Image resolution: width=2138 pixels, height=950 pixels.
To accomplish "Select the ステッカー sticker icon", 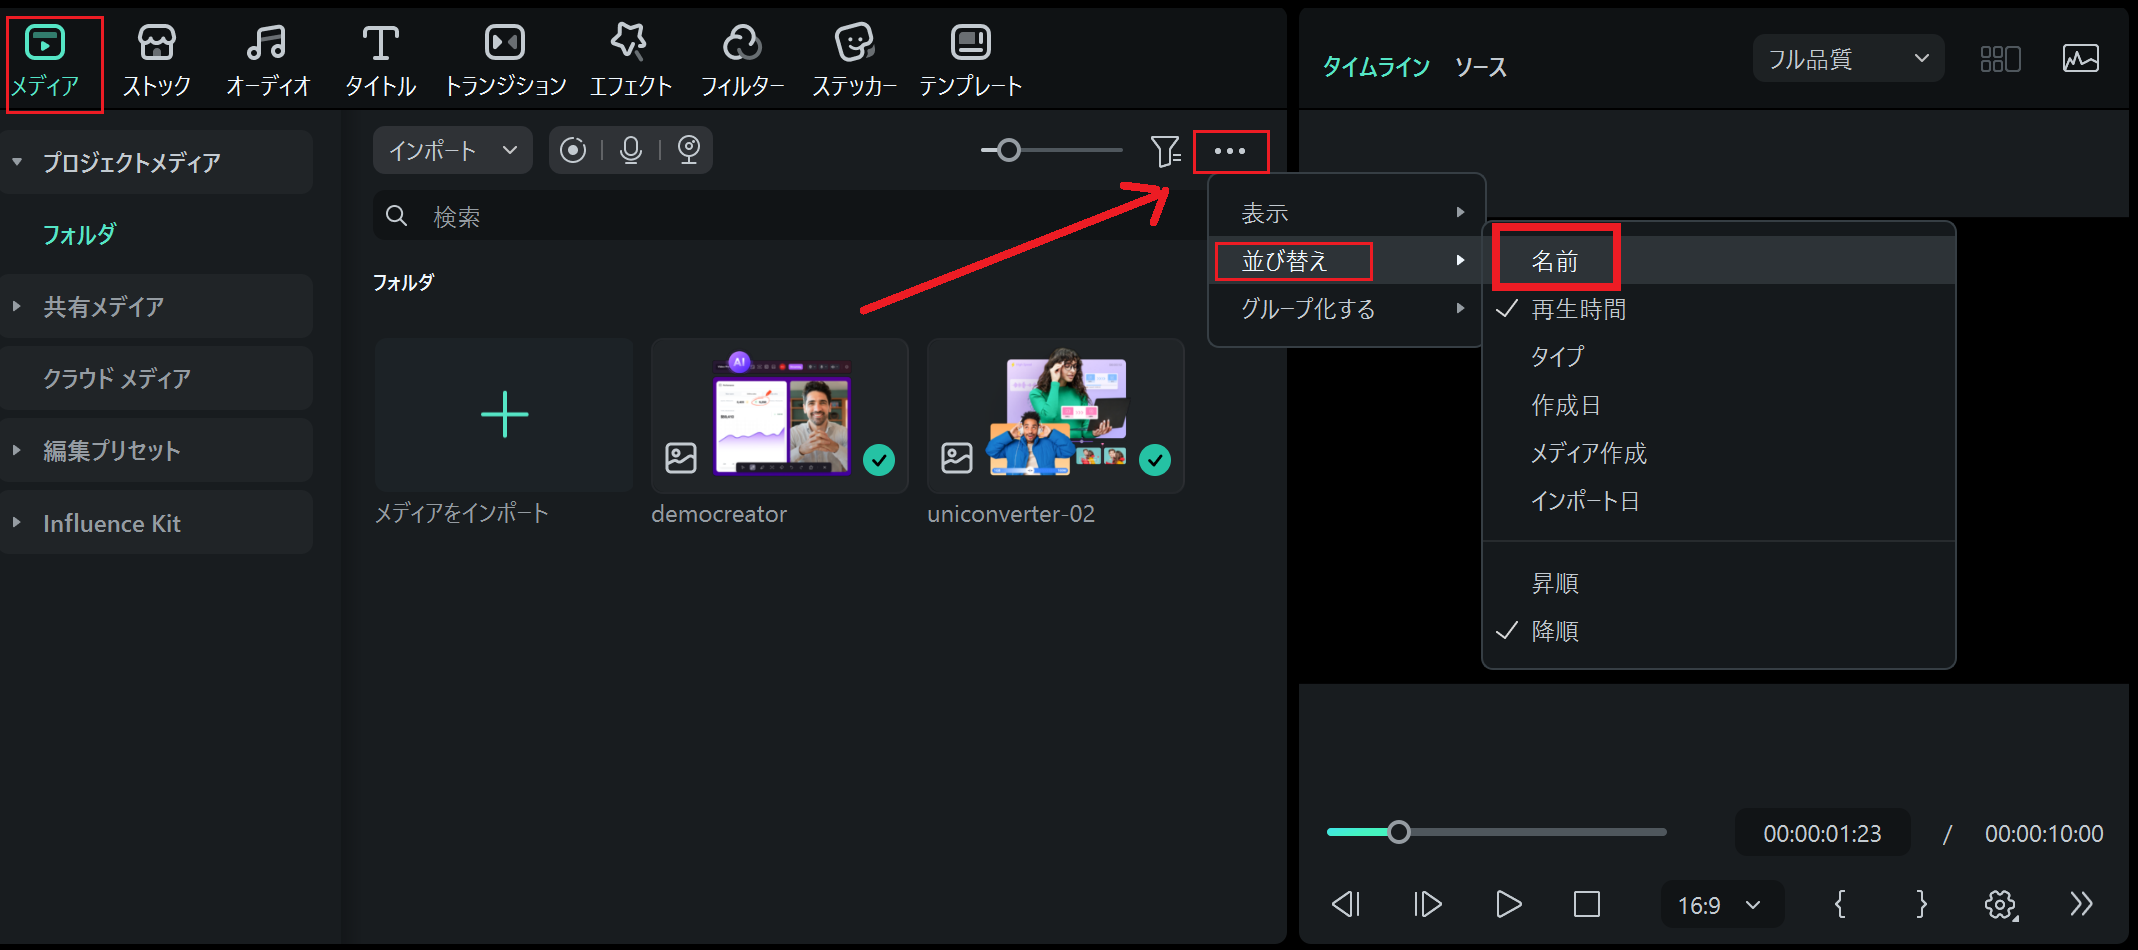I will tap(854, 43).
